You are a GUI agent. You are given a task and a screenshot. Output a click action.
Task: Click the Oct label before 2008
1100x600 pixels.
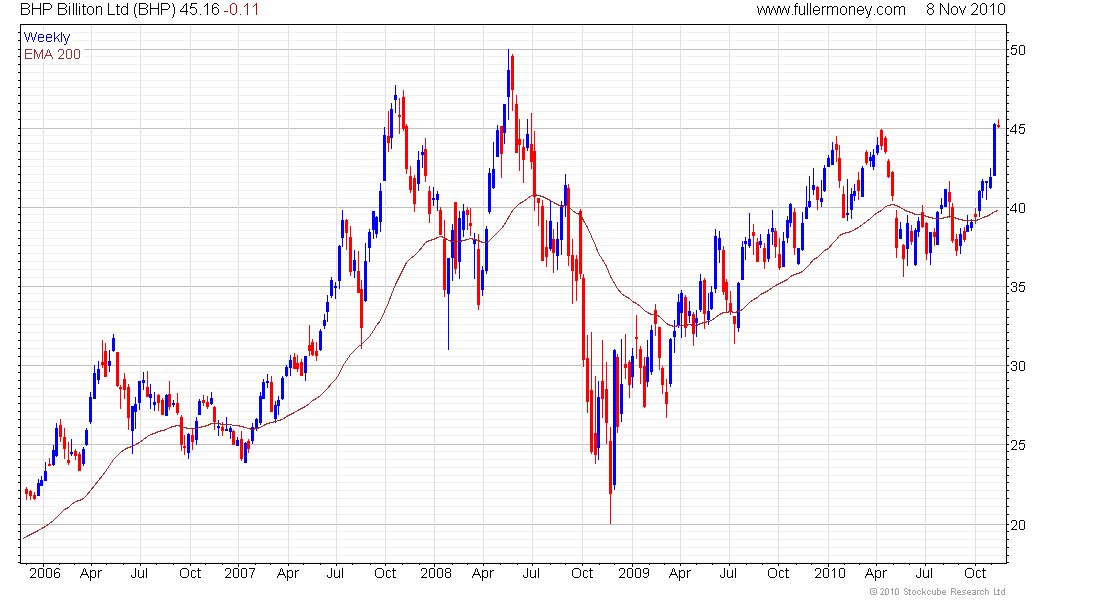pyautogui.click(x=385, y=573)
